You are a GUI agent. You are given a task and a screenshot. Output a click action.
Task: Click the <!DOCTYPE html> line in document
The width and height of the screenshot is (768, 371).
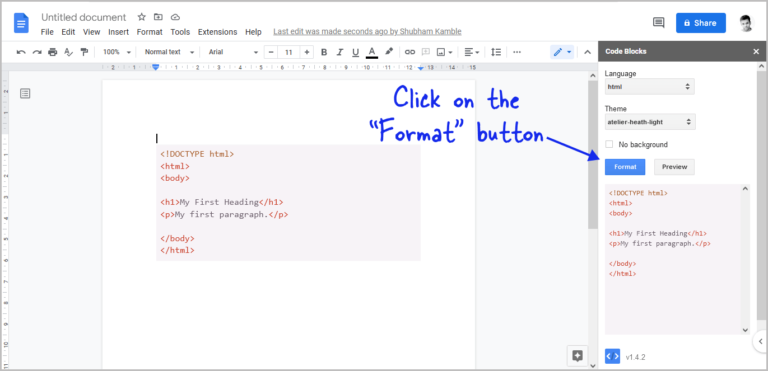pyautogui.click(x=197, y=154)
